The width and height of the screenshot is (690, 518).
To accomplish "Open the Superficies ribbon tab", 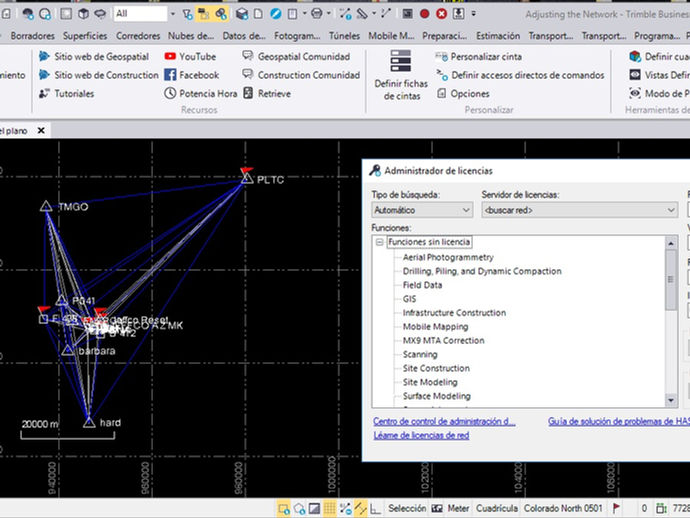I will (x=85, y=36).
